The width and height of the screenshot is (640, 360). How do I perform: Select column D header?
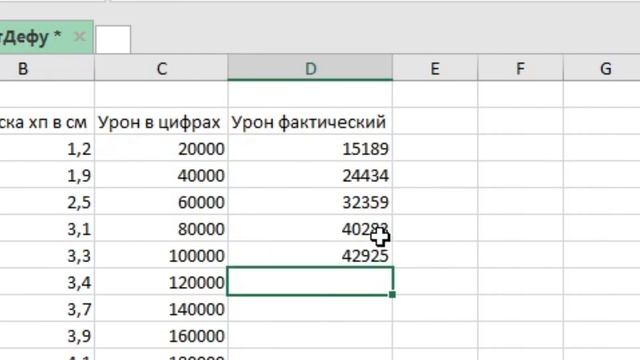[310, 68]
